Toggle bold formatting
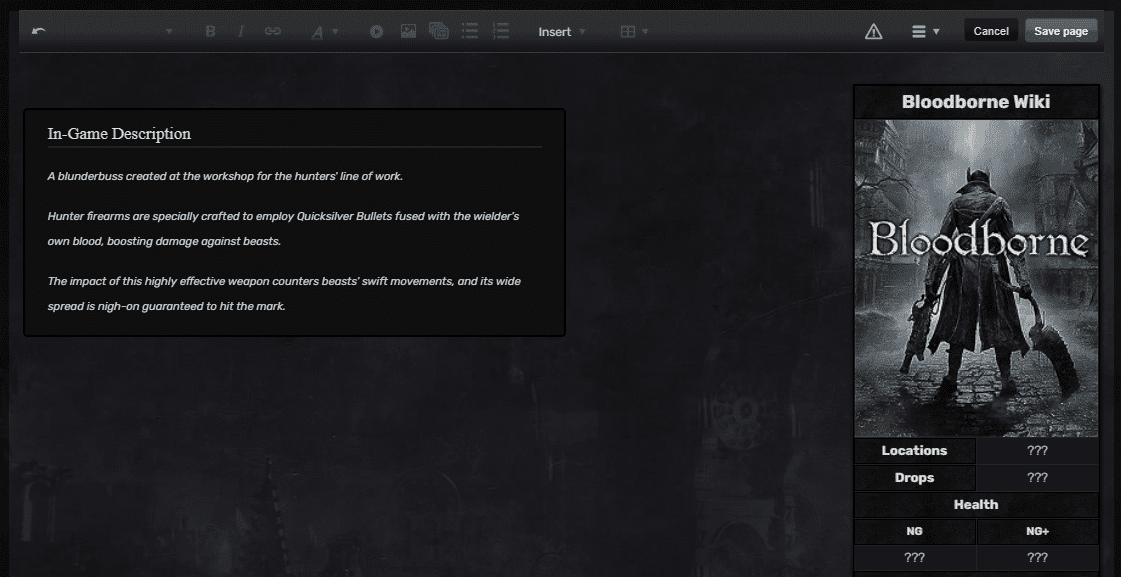1121x577 pixels. pyautogui.click(x=210, y=31)
